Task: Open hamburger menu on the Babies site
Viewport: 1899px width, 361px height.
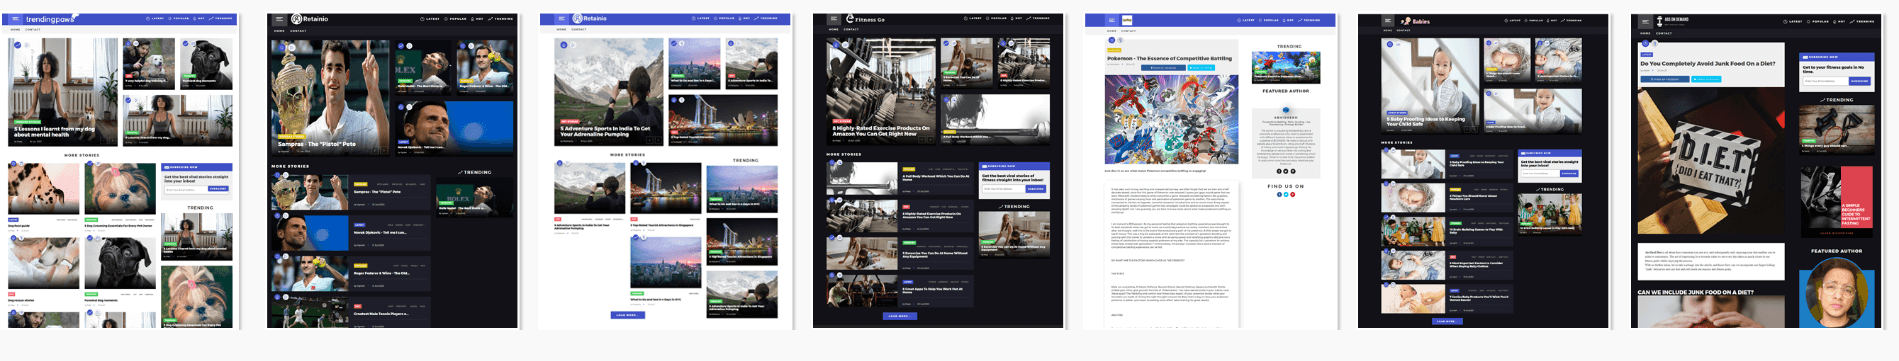Action: pyautogui.click(x=1388, y=20)
